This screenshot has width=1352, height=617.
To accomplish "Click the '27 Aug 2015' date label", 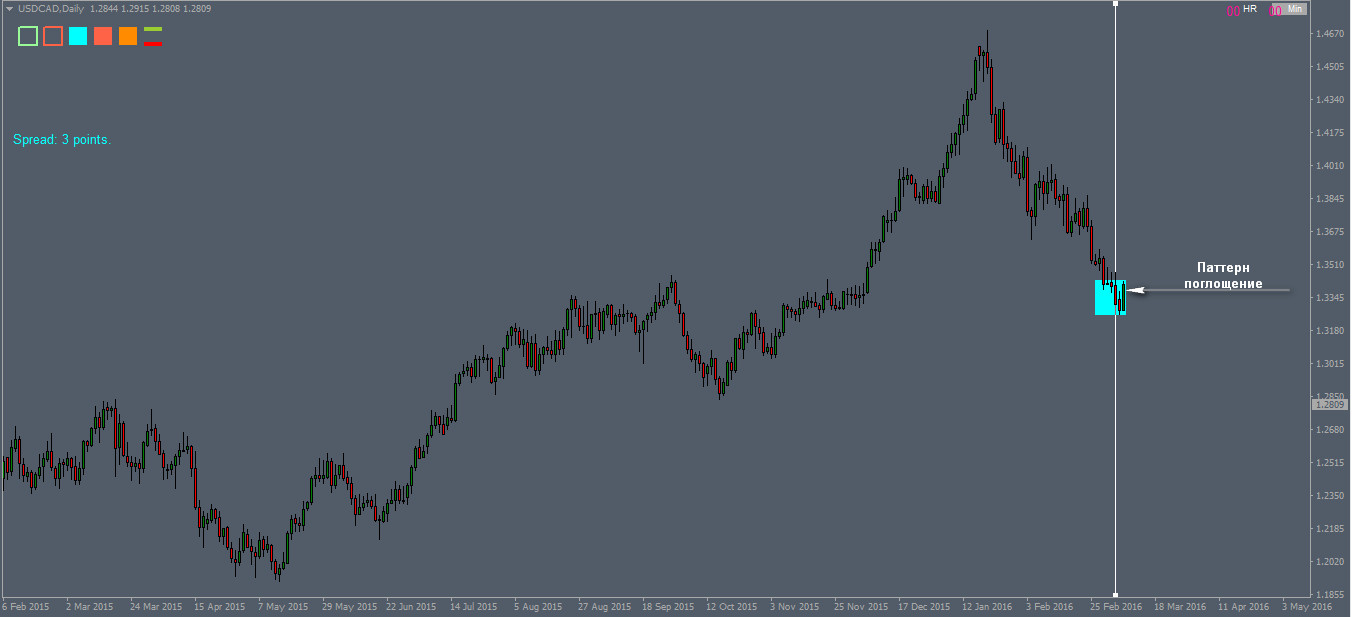I will tap(603, 607).
